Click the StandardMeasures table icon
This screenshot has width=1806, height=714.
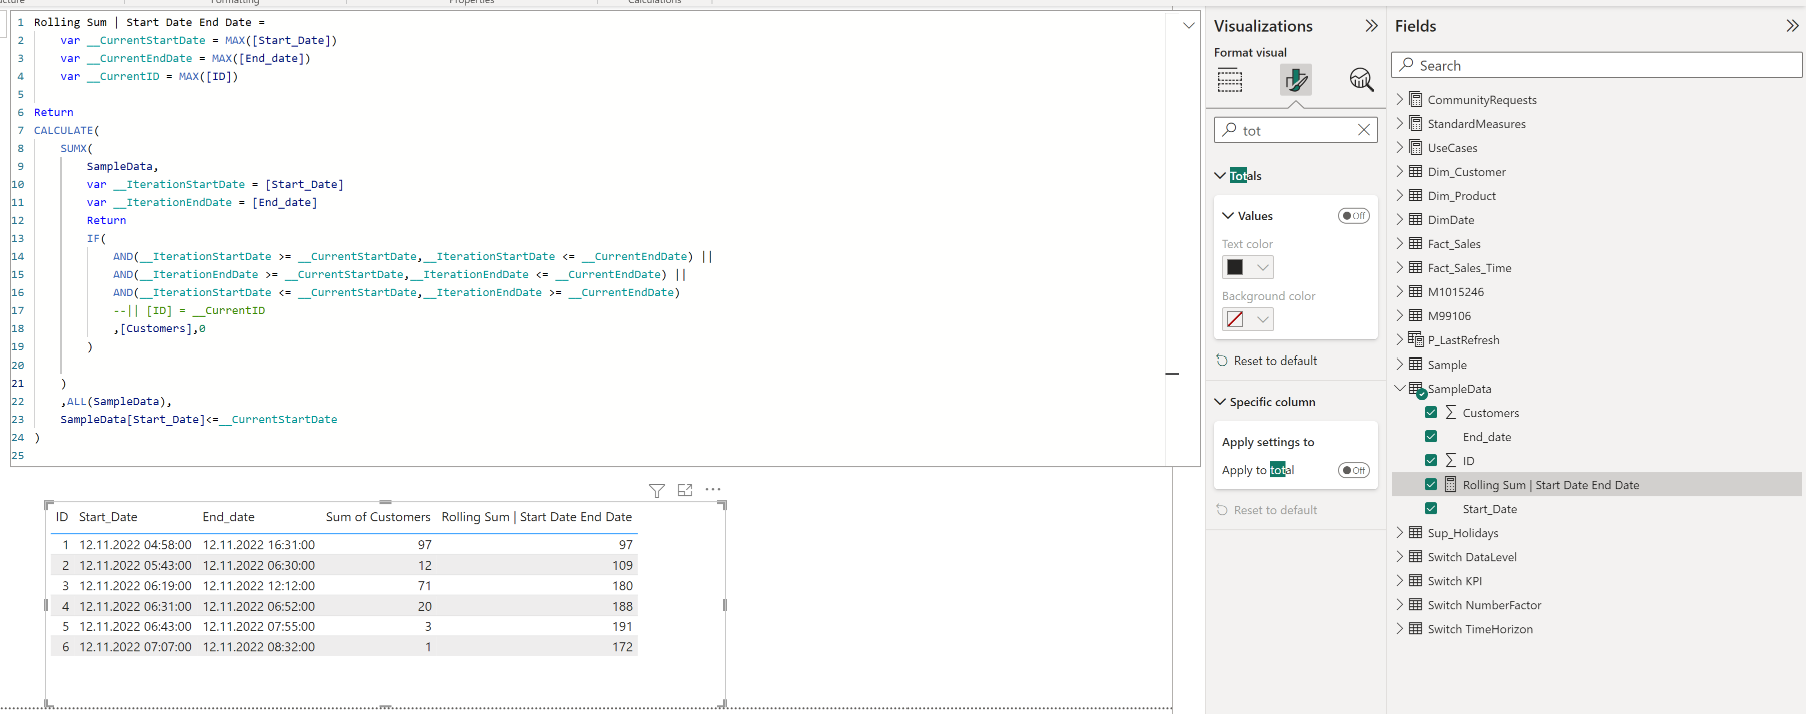(1415, 123)
